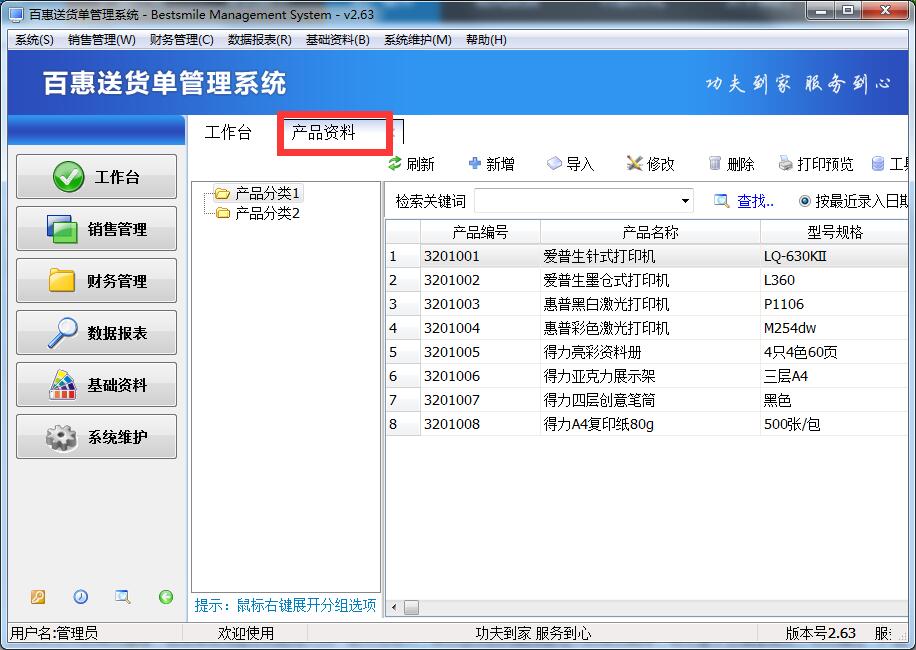The height and width of the screenshot is (650, 916).
Task: Click the 刷新 refresh toolbar icon
Action: pyautogui.click(x=395, y=164)
